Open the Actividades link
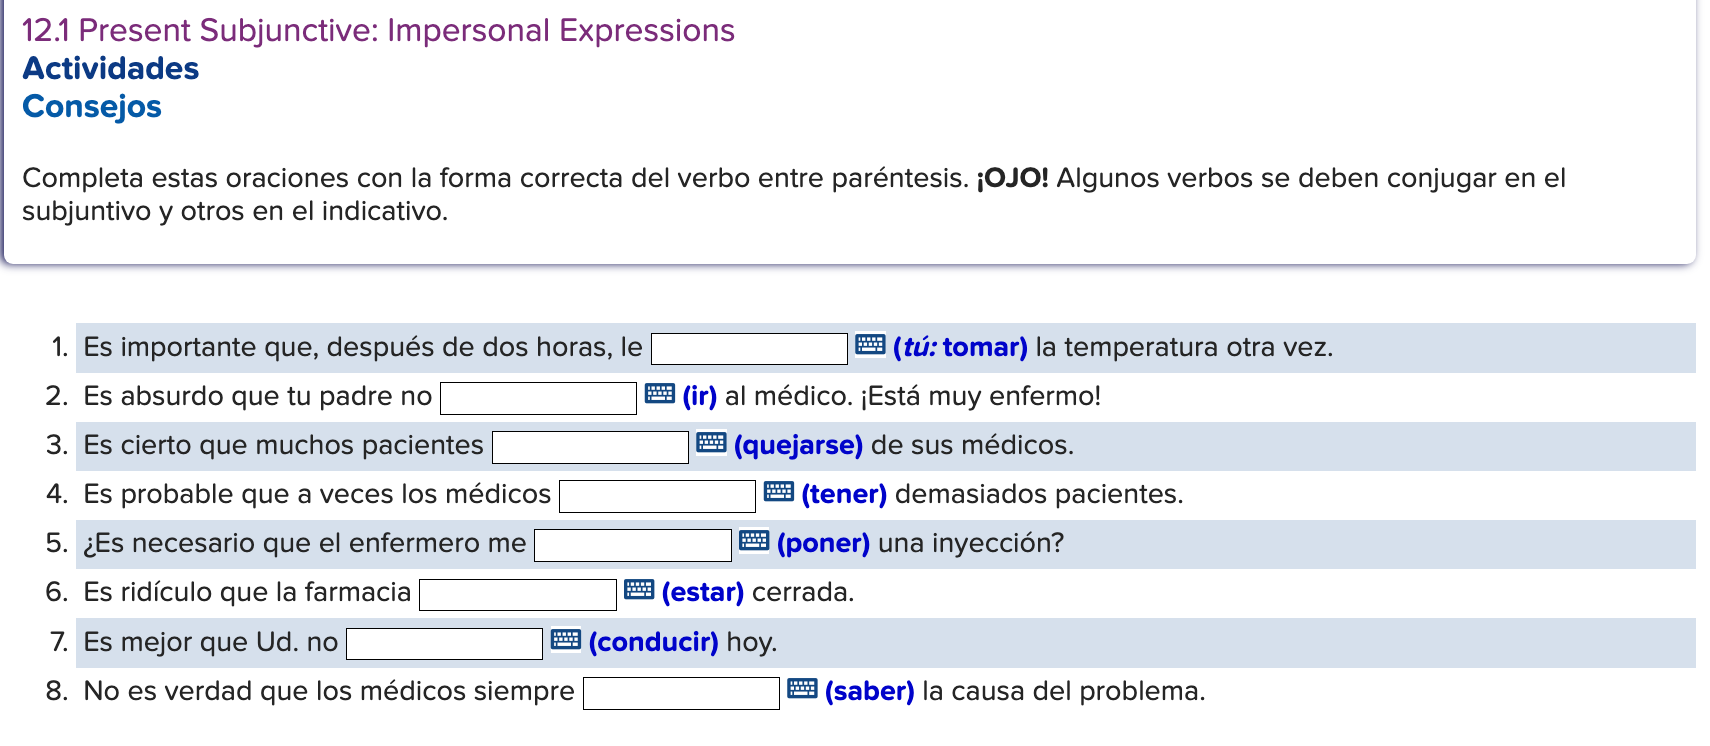1710x746 pixels. pyautogui.click(x=110, y=68)
